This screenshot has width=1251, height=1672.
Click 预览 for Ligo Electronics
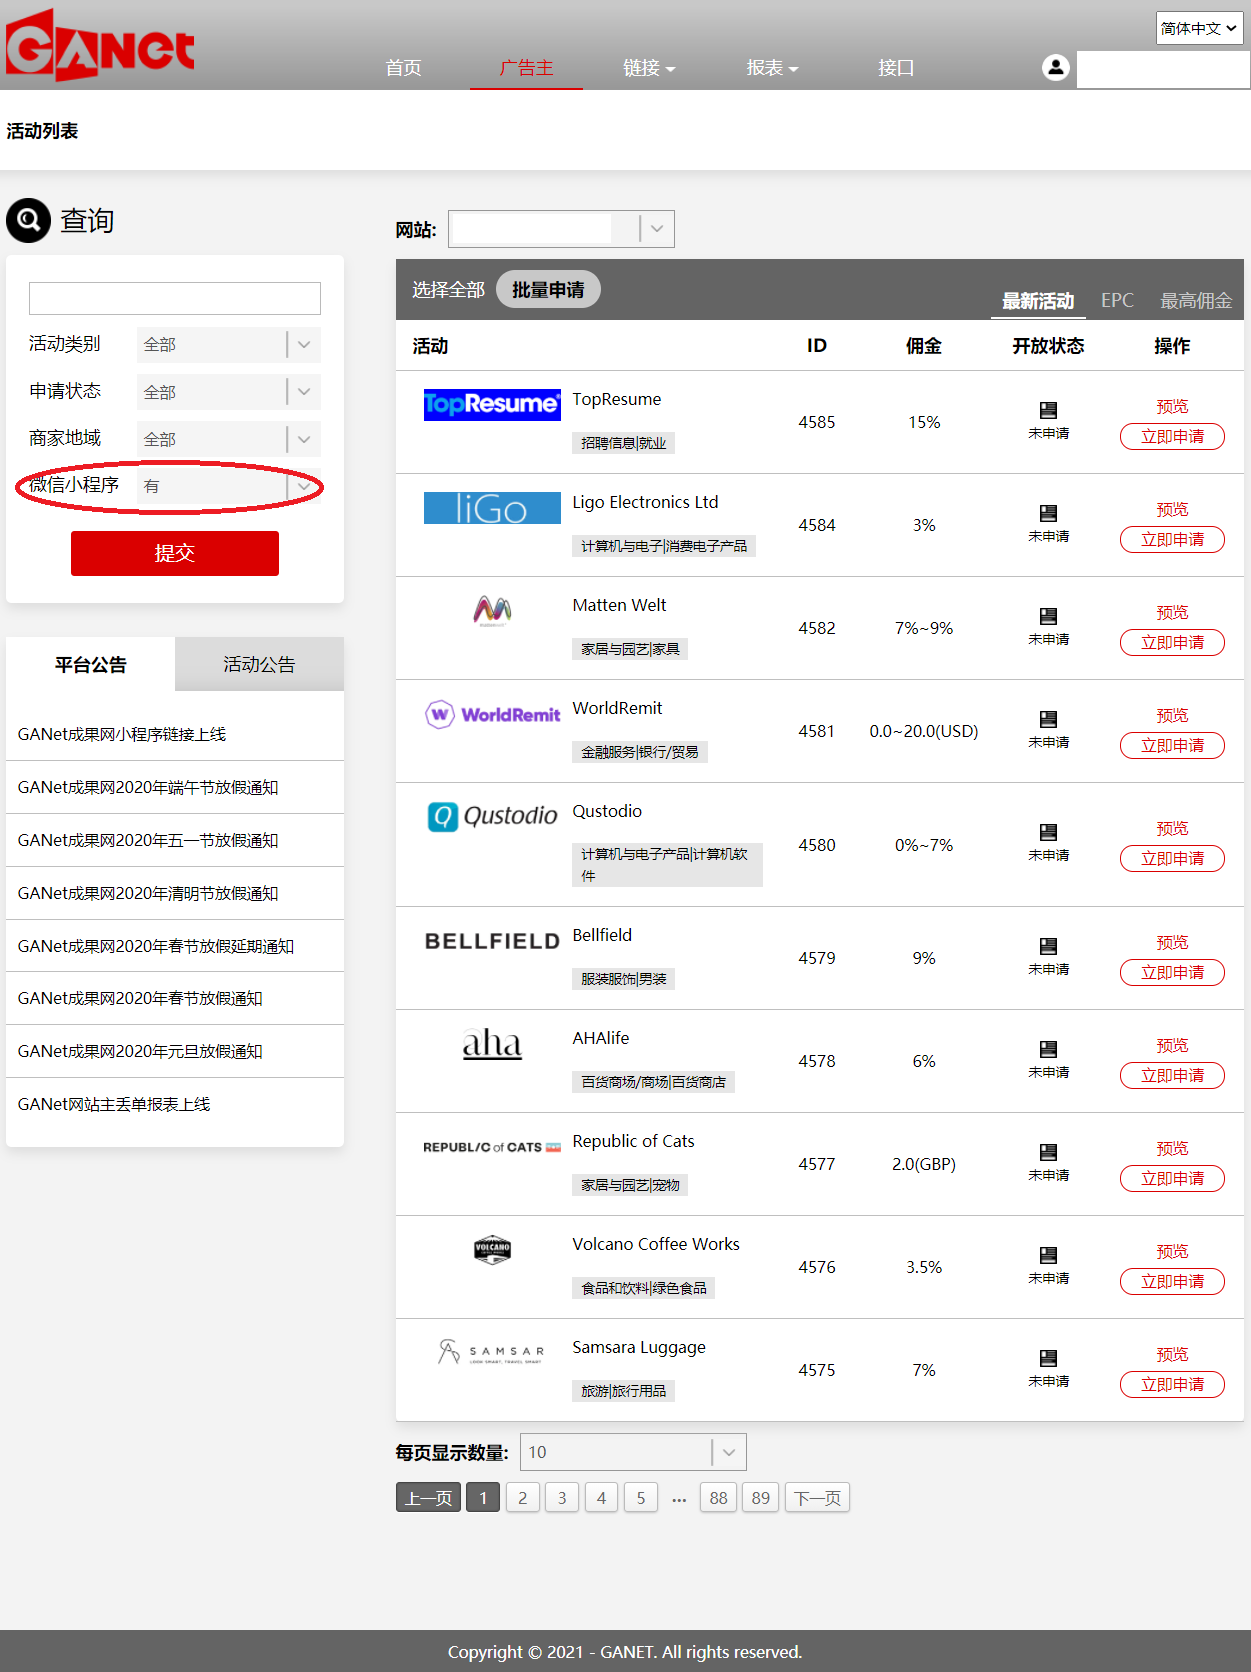(1172, 509)
